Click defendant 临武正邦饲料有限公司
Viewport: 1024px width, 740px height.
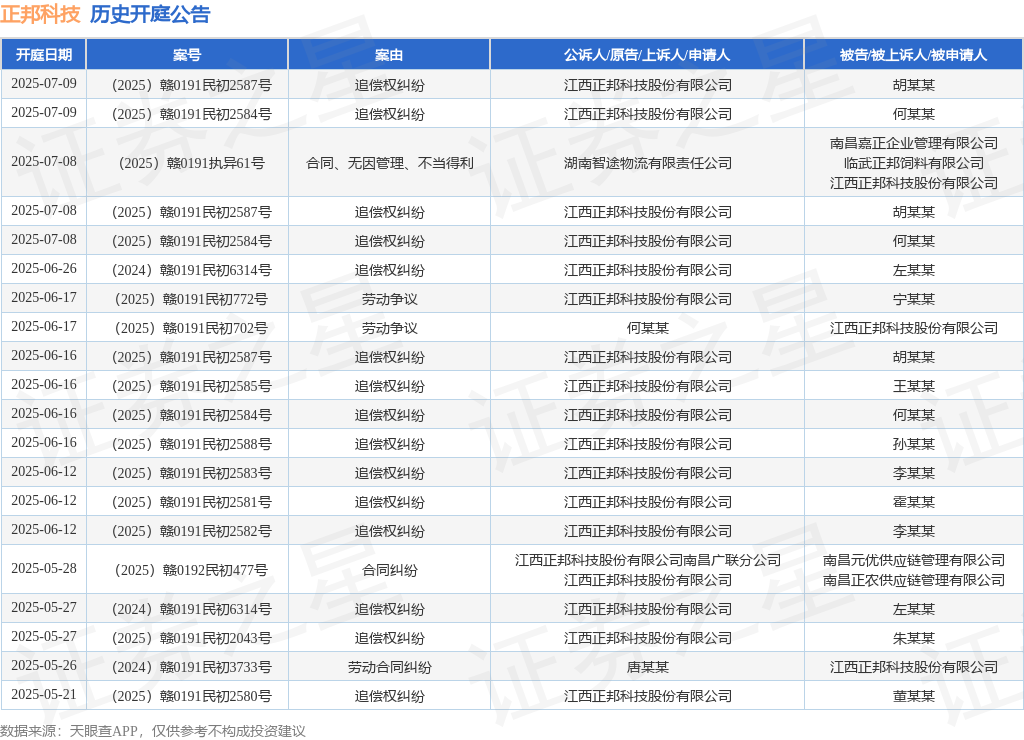click(914, 163)
